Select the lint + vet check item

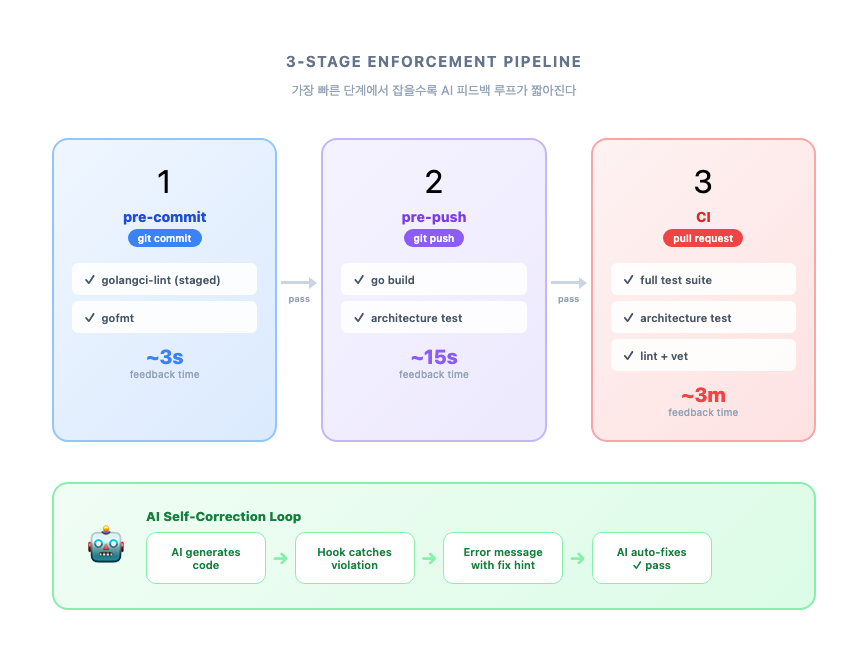click(703, 356)
